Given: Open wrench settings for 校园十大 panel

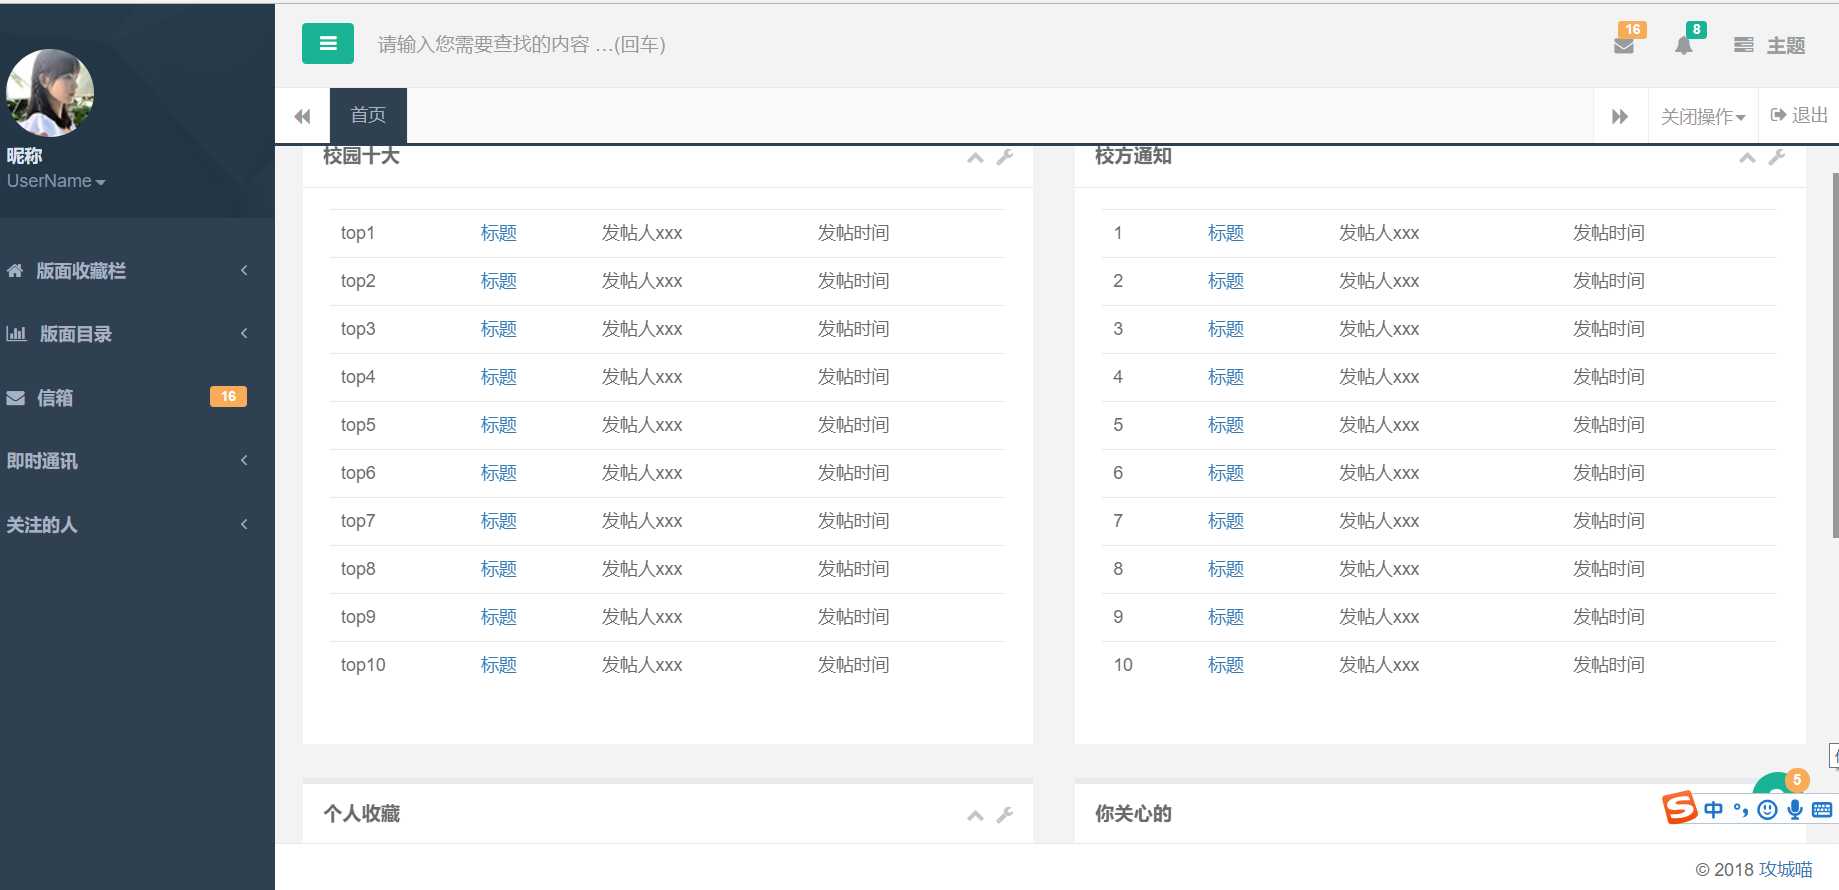Looking at the screenshot, I should pos(1005,157).
